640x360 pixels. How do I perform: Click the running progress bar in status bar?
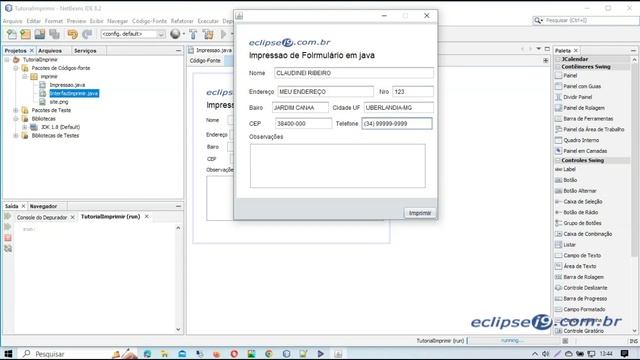512,340
